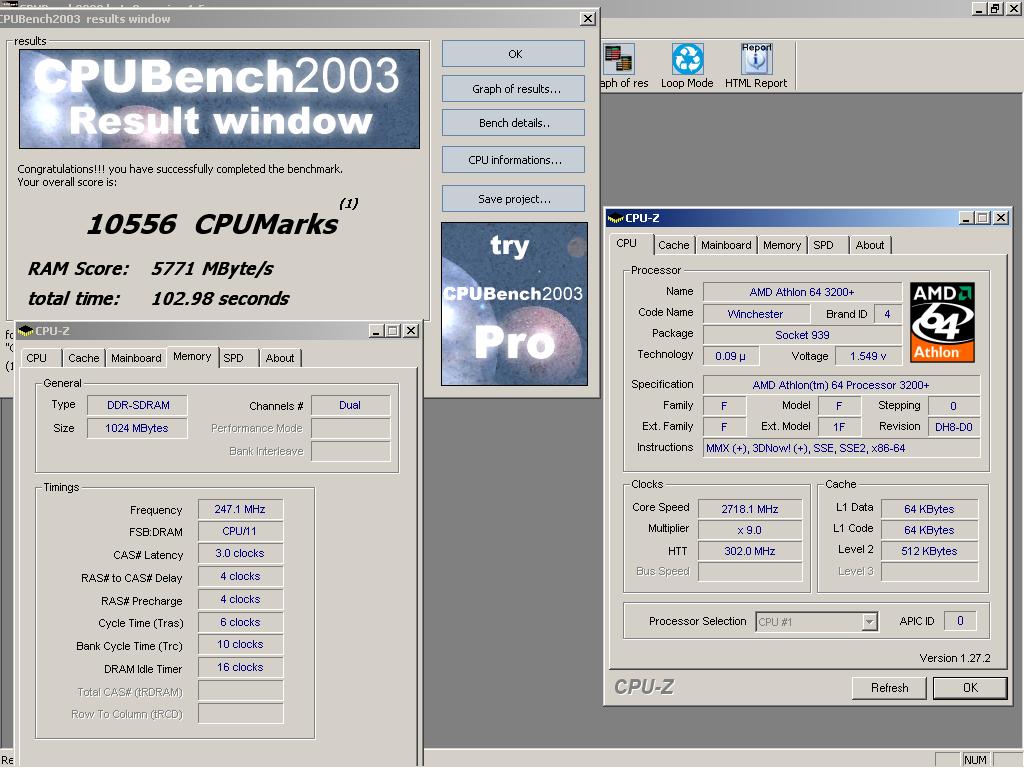The height and width of the screenshot is (768, 1024).
Task: Click the Code Name value 'Winchester'
Action: coord(756,314)
